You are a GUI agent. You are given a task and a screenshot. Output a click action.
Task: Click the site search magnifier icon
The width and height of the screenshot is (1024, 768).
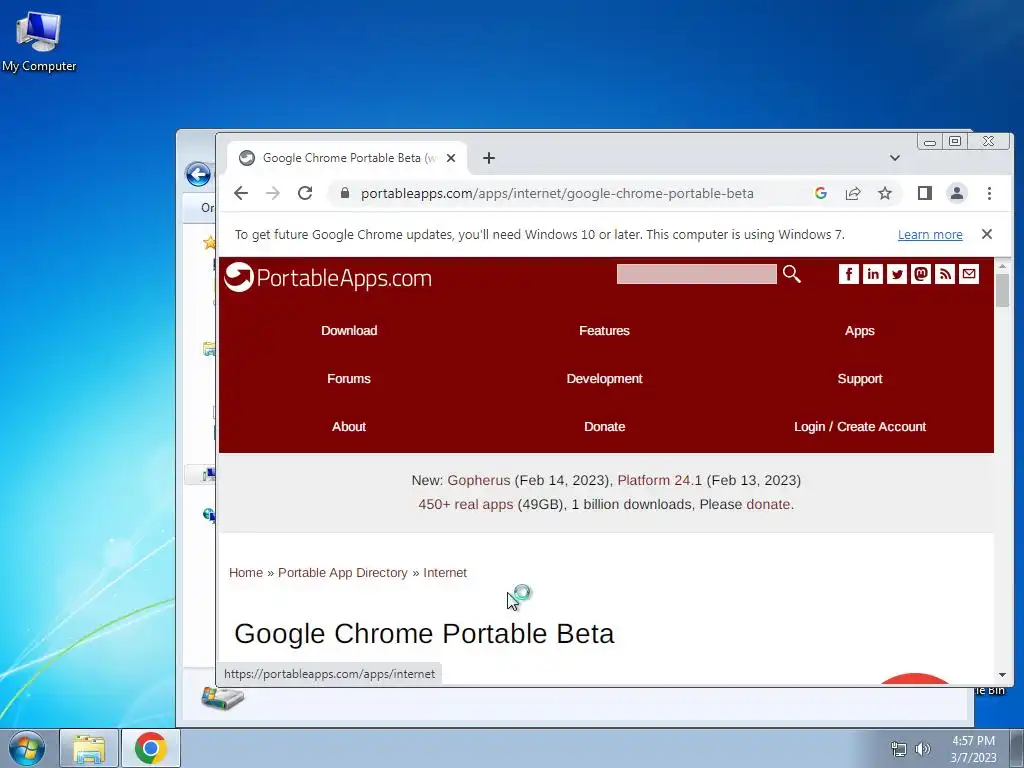pos(792,274)
